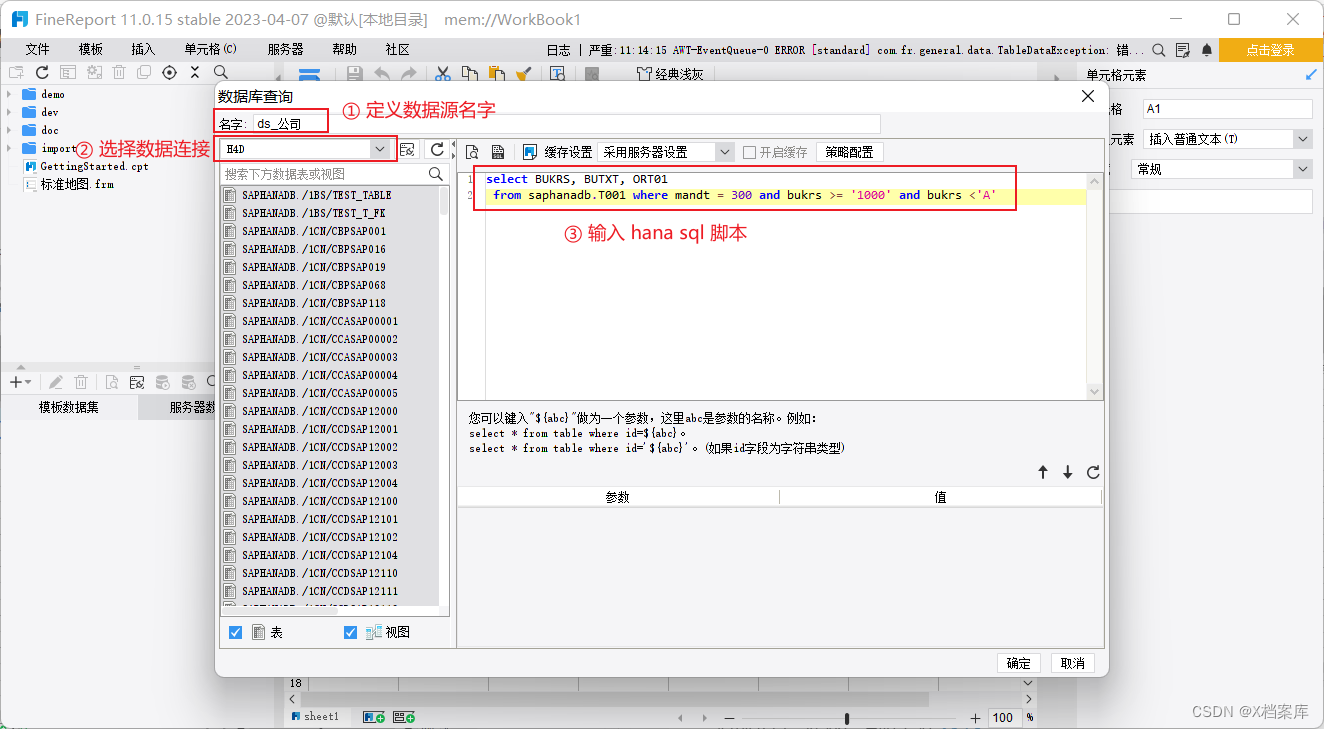Viewport: 1324px width, 729px height.
Task: Uncheck the 表 checkbox
Action: [x=235, y=632]
